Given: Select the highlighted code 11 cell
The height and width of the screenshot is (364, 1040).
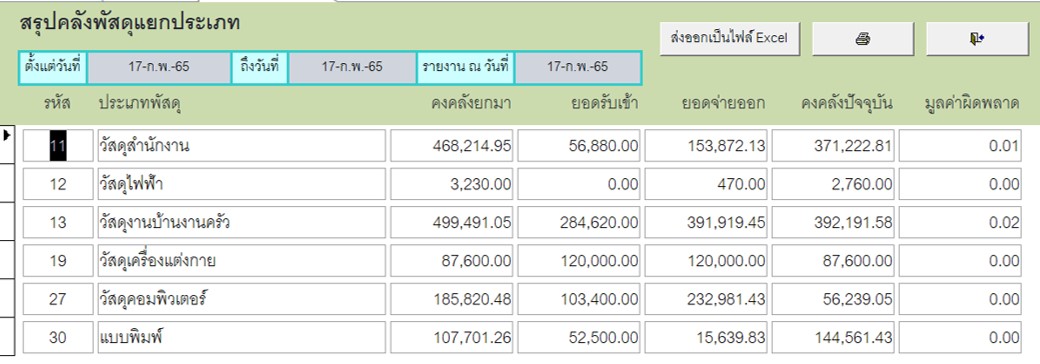Looking at the screenshot, I should click(58, 146).
